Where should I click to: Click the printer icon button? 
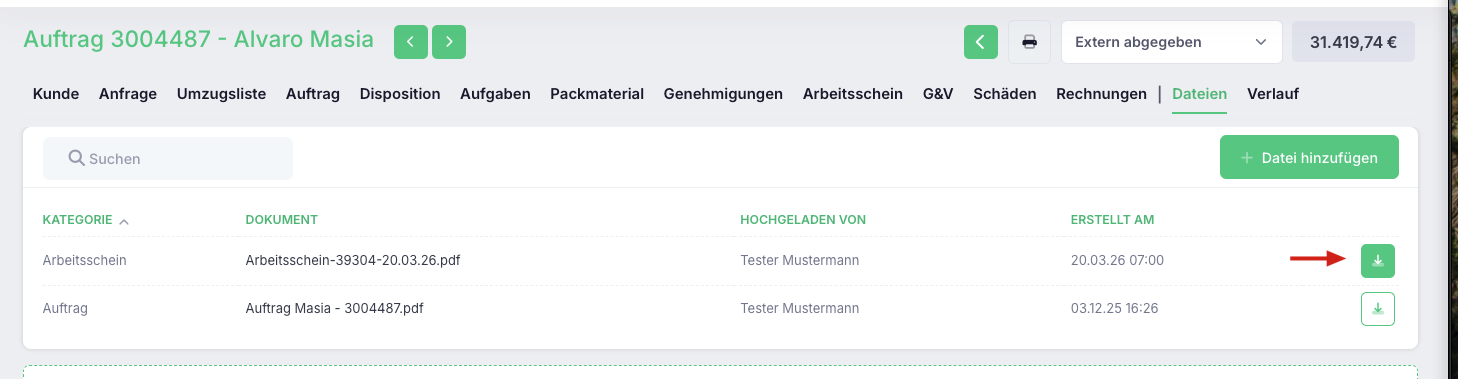pos(1029,42)
